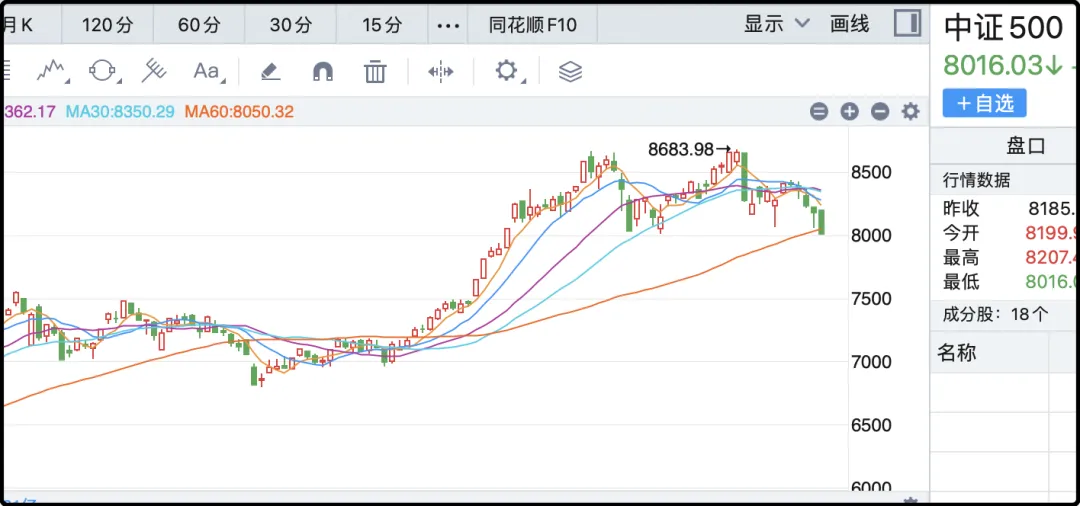The height and width of the screenshot is (506, 1080).
Task: Toggle the magnet snap mode
Action: 323,71
